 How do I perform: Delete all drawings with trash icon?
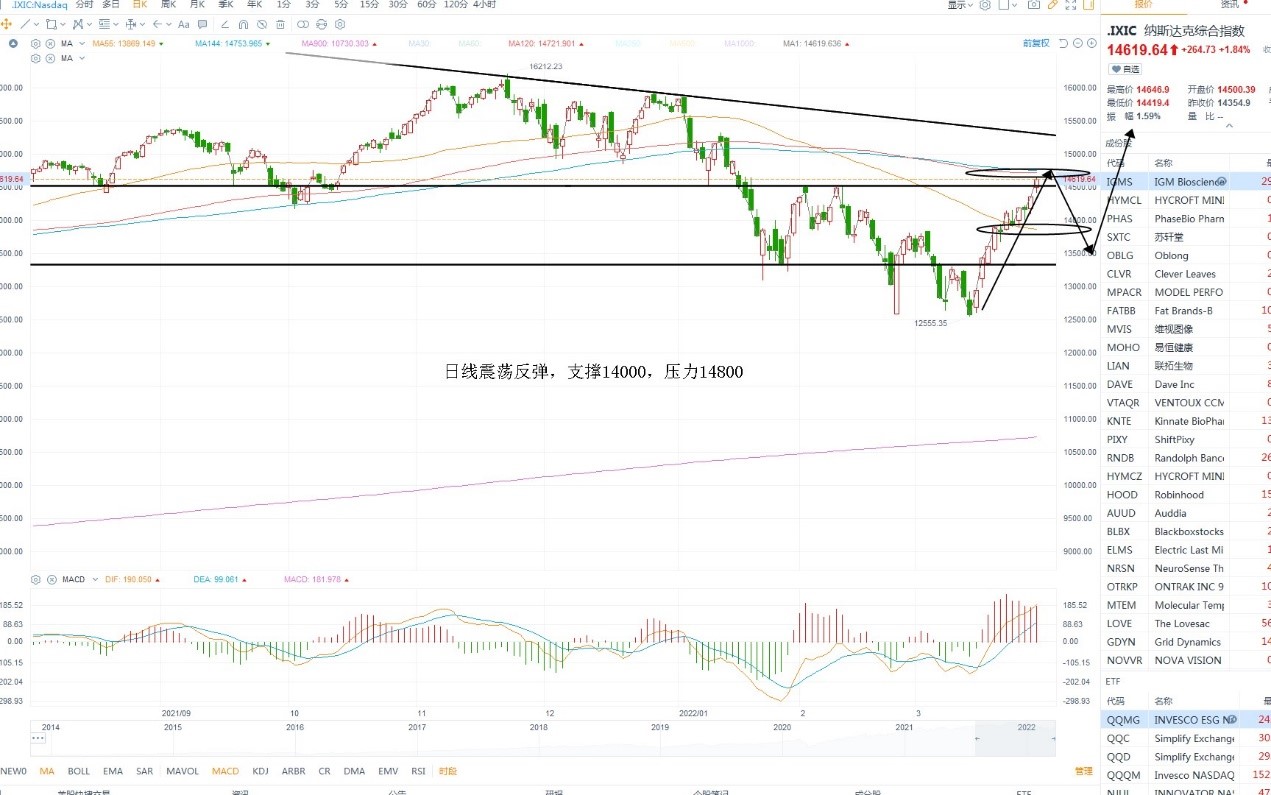pos(280,24)
